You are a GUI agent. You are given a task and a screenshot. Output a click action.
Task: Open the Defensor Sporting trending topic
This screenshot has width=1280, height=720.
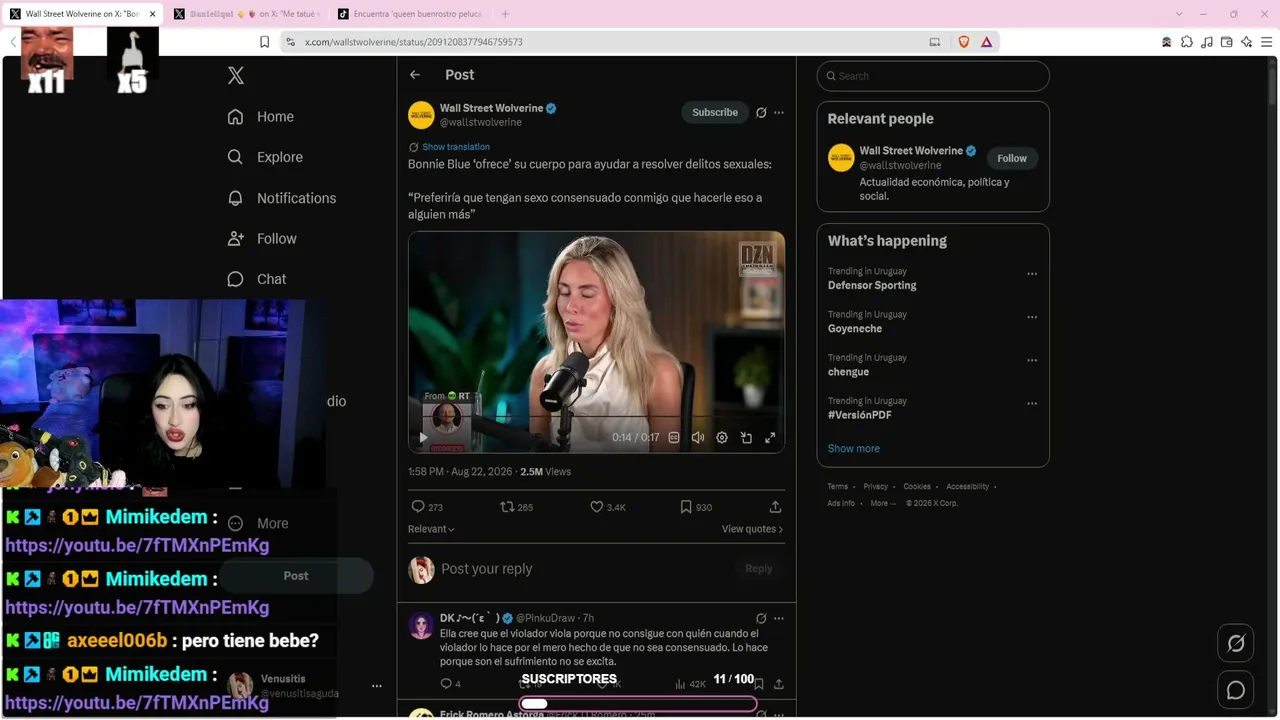coord(872,285)
